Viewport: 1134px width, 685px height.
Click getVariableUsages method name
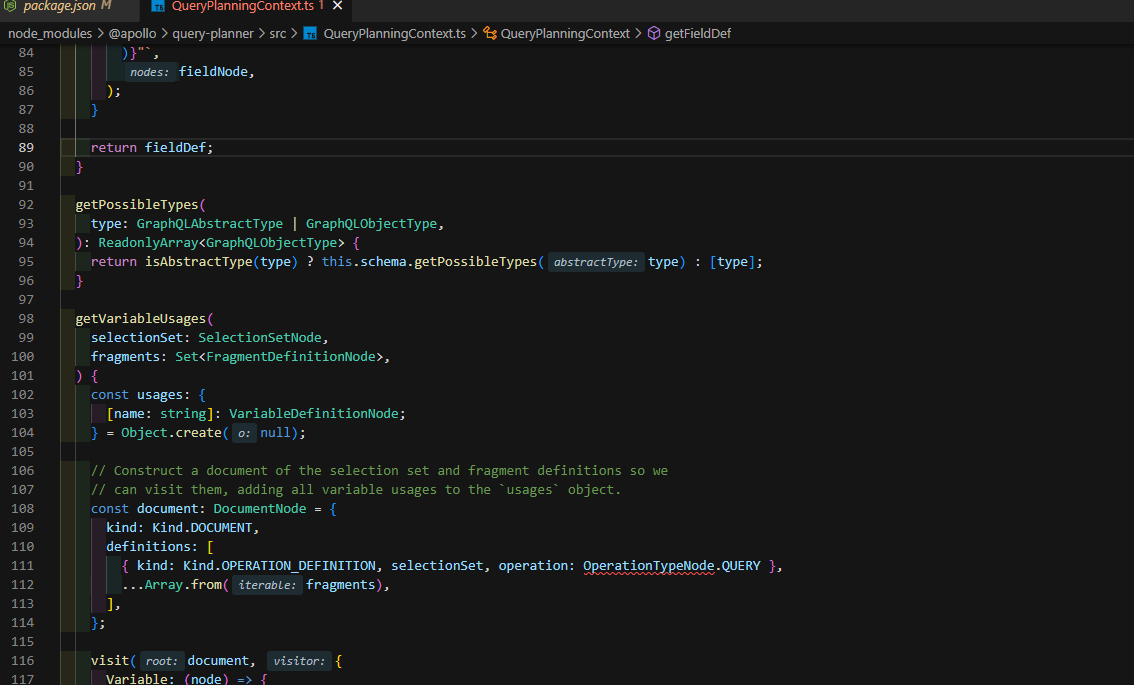tap(141, 318)
